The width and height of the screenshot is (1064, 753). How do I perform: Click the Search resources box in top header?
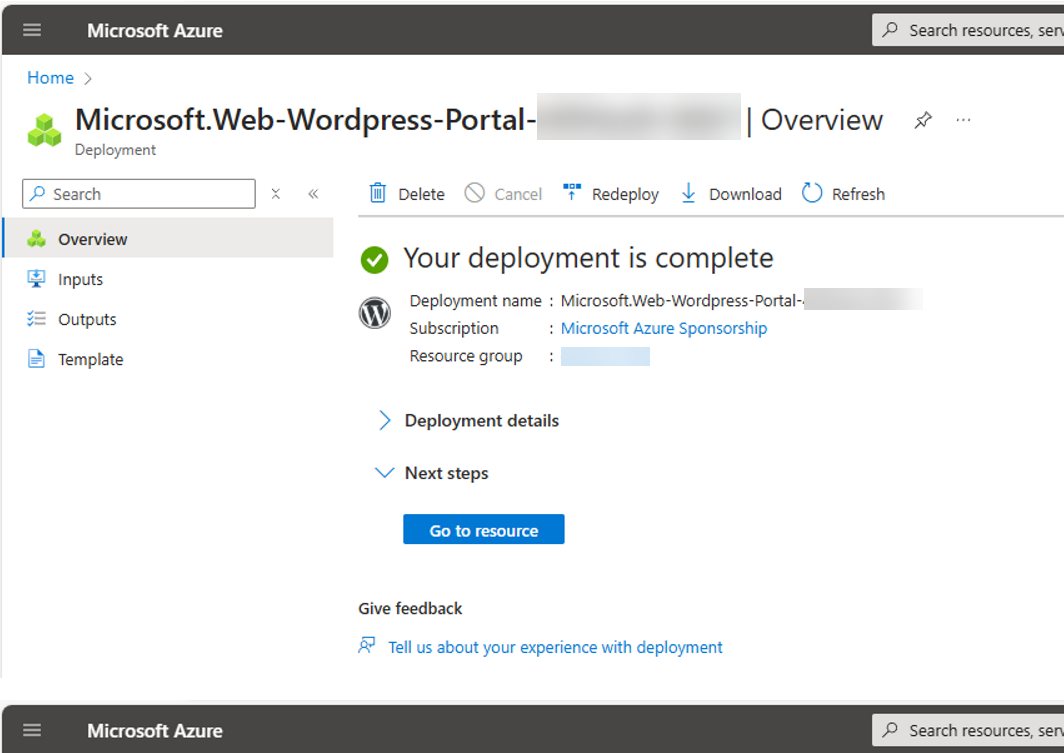click(x=968, y=31)
